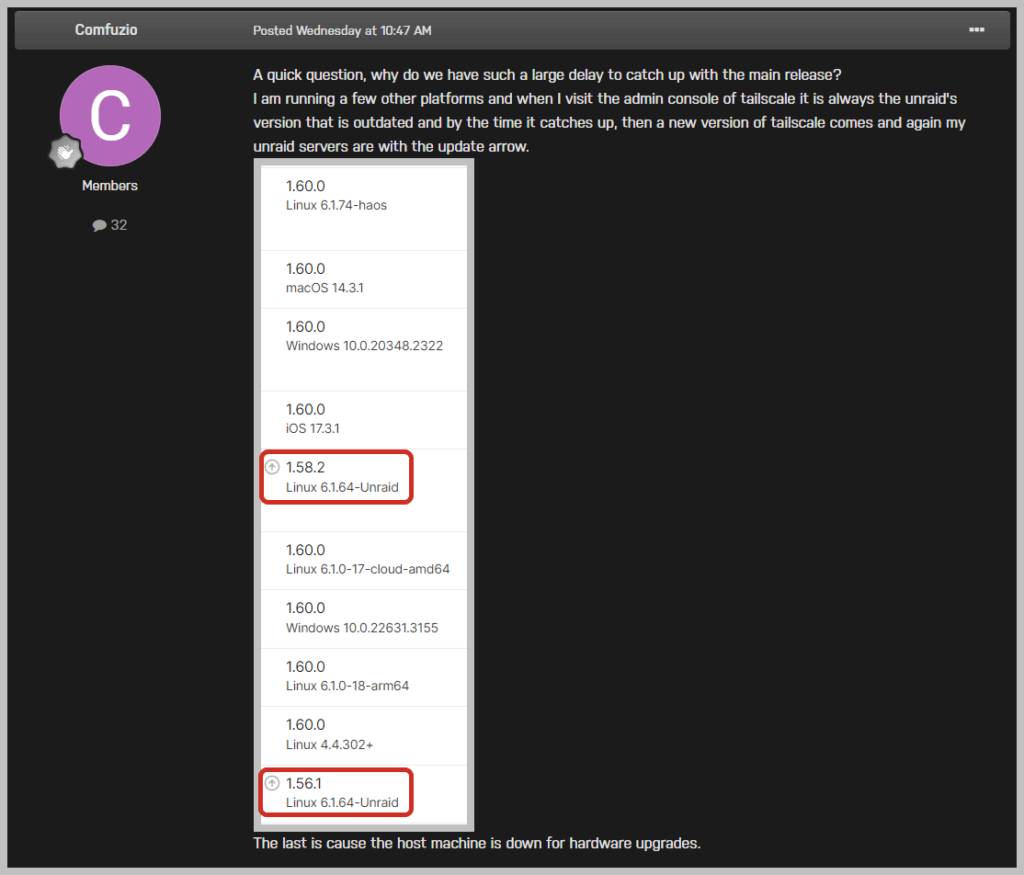Click the sentence about host machine hardware upgrades
The image size is (1024, 875).
click(477, 843)
